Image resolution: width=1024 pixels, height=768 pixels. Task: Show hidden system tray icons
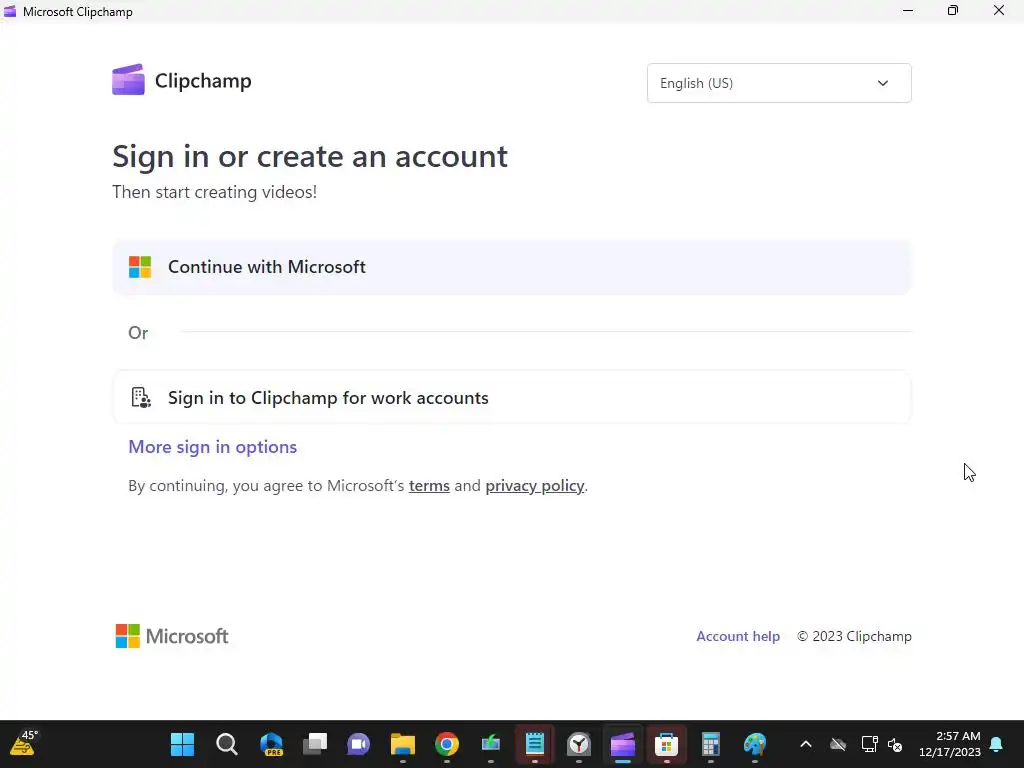pos(806,744)
